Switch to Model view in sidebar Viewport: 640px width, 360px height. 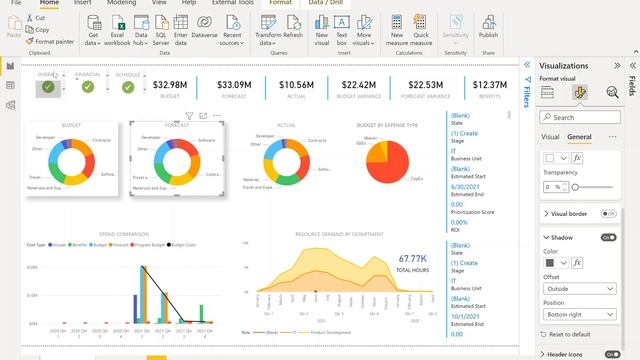pyautogui.click(x=10, y=105)
